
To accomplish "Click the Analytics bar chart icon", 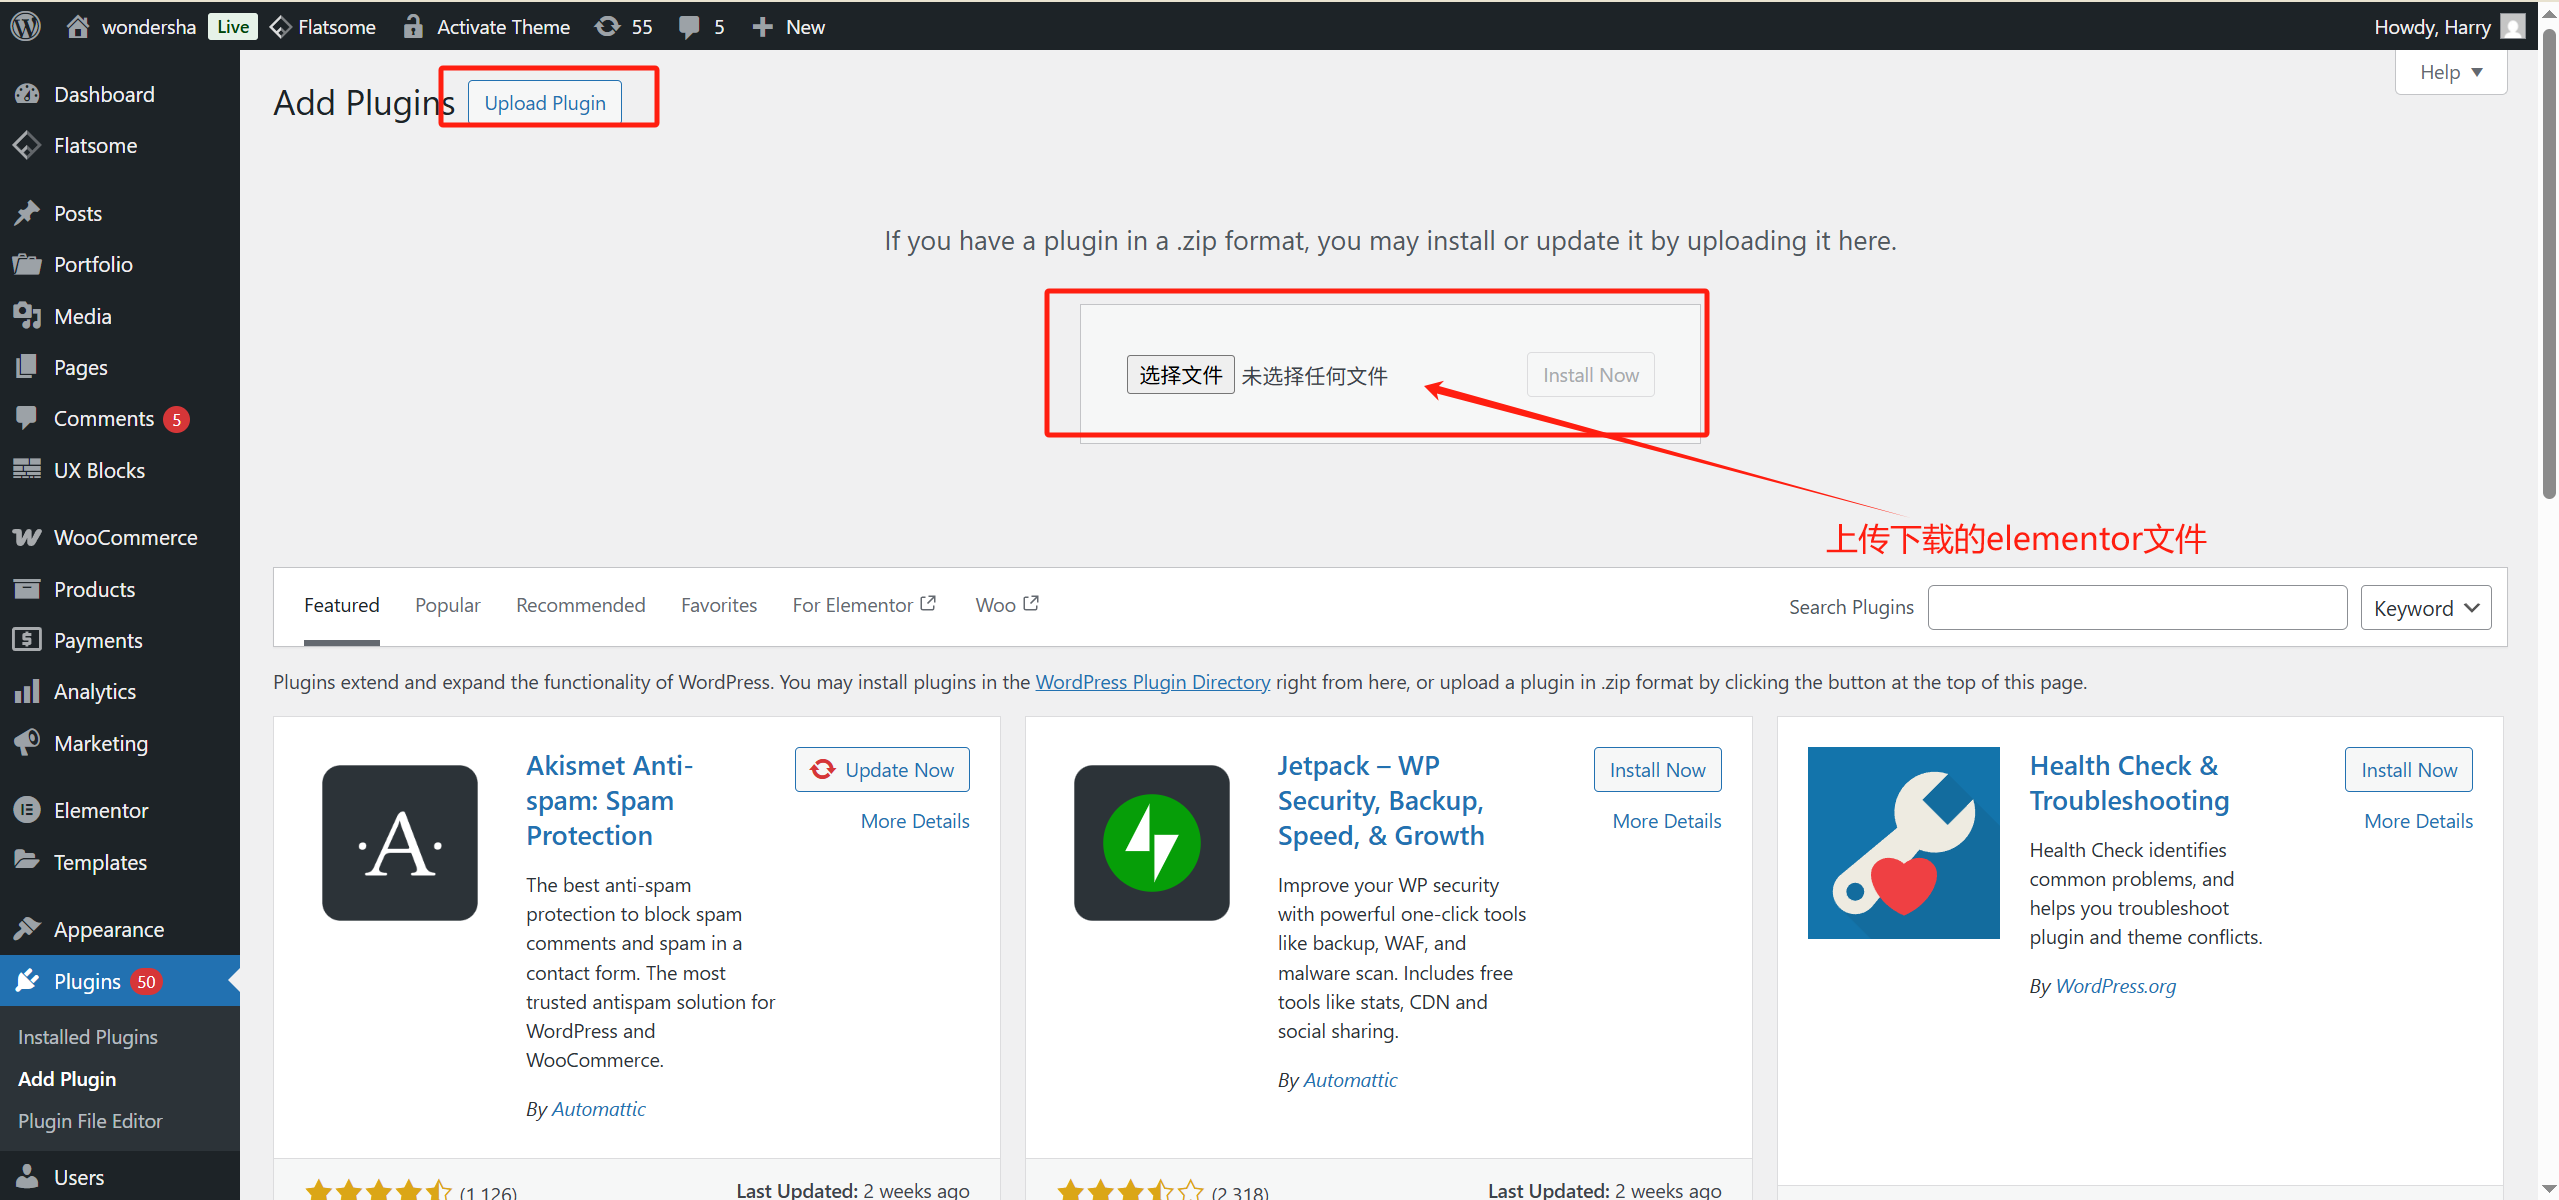I will (27, 691).
